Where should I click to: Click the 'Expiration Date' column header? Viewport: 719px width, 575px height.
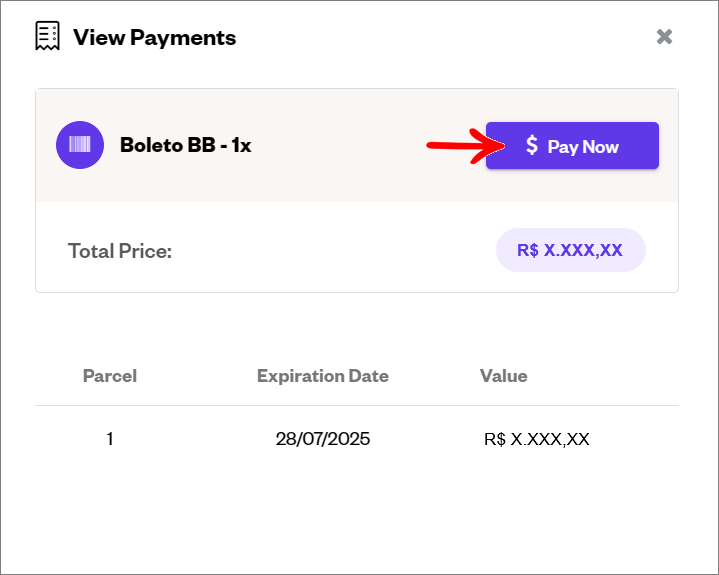[x=322, y=376]
